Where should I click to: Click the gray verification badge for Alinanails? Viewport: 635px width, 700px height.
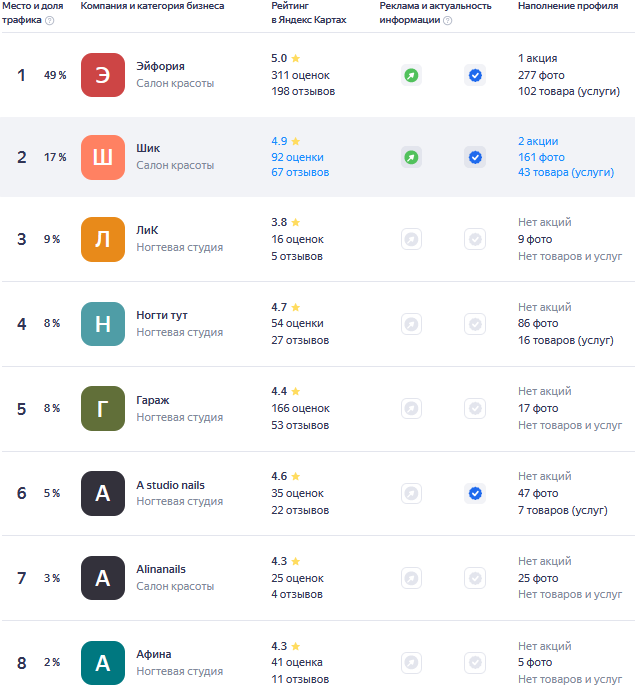(x=475, y=578)
